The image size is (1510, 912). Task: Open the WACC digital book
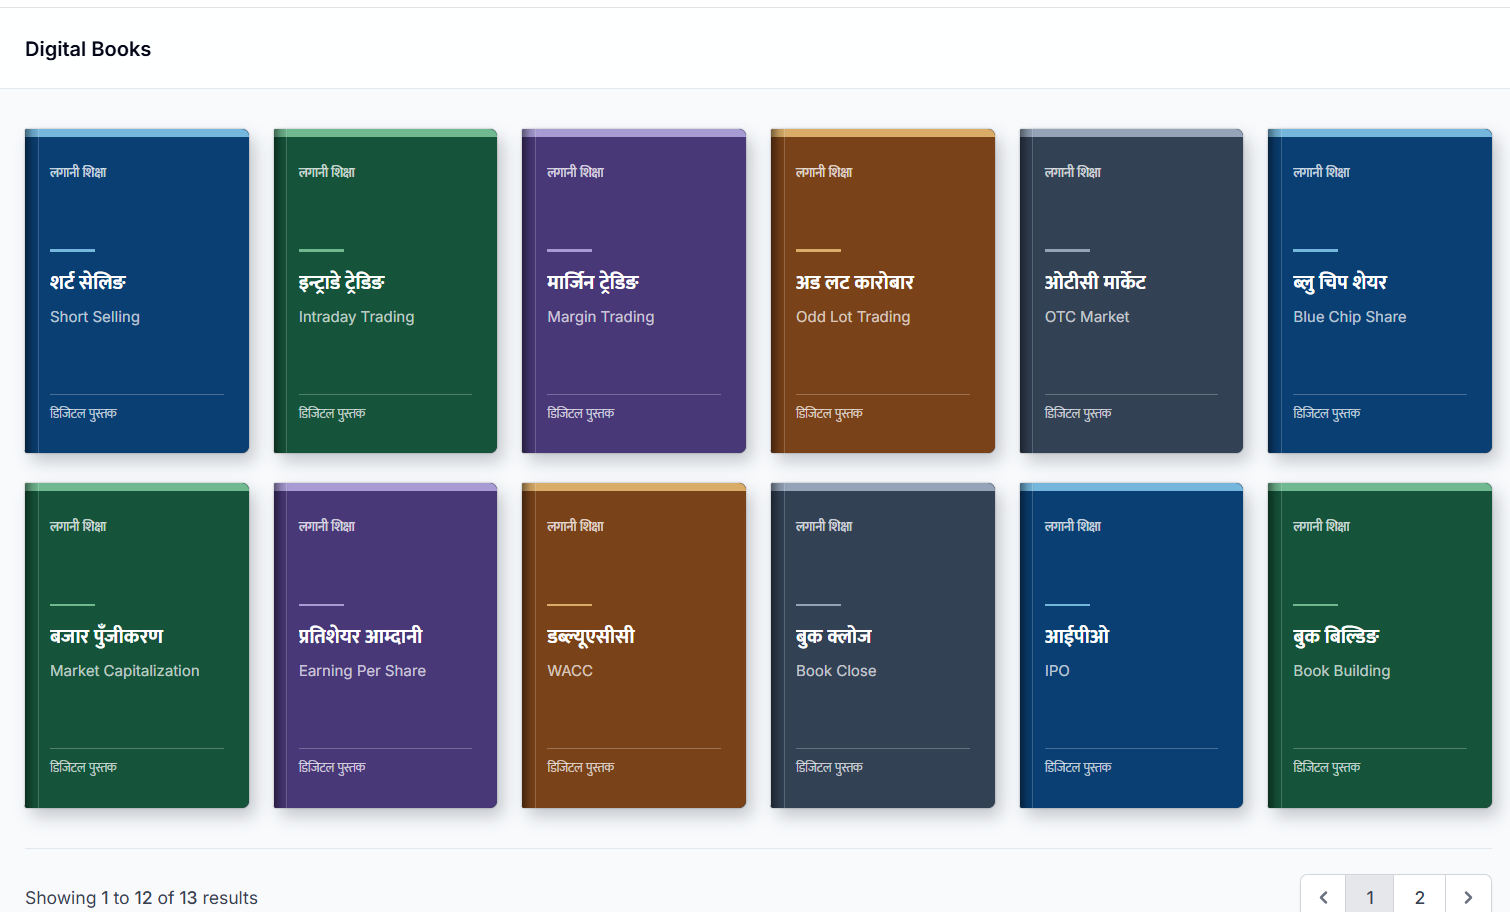point(634,646)
